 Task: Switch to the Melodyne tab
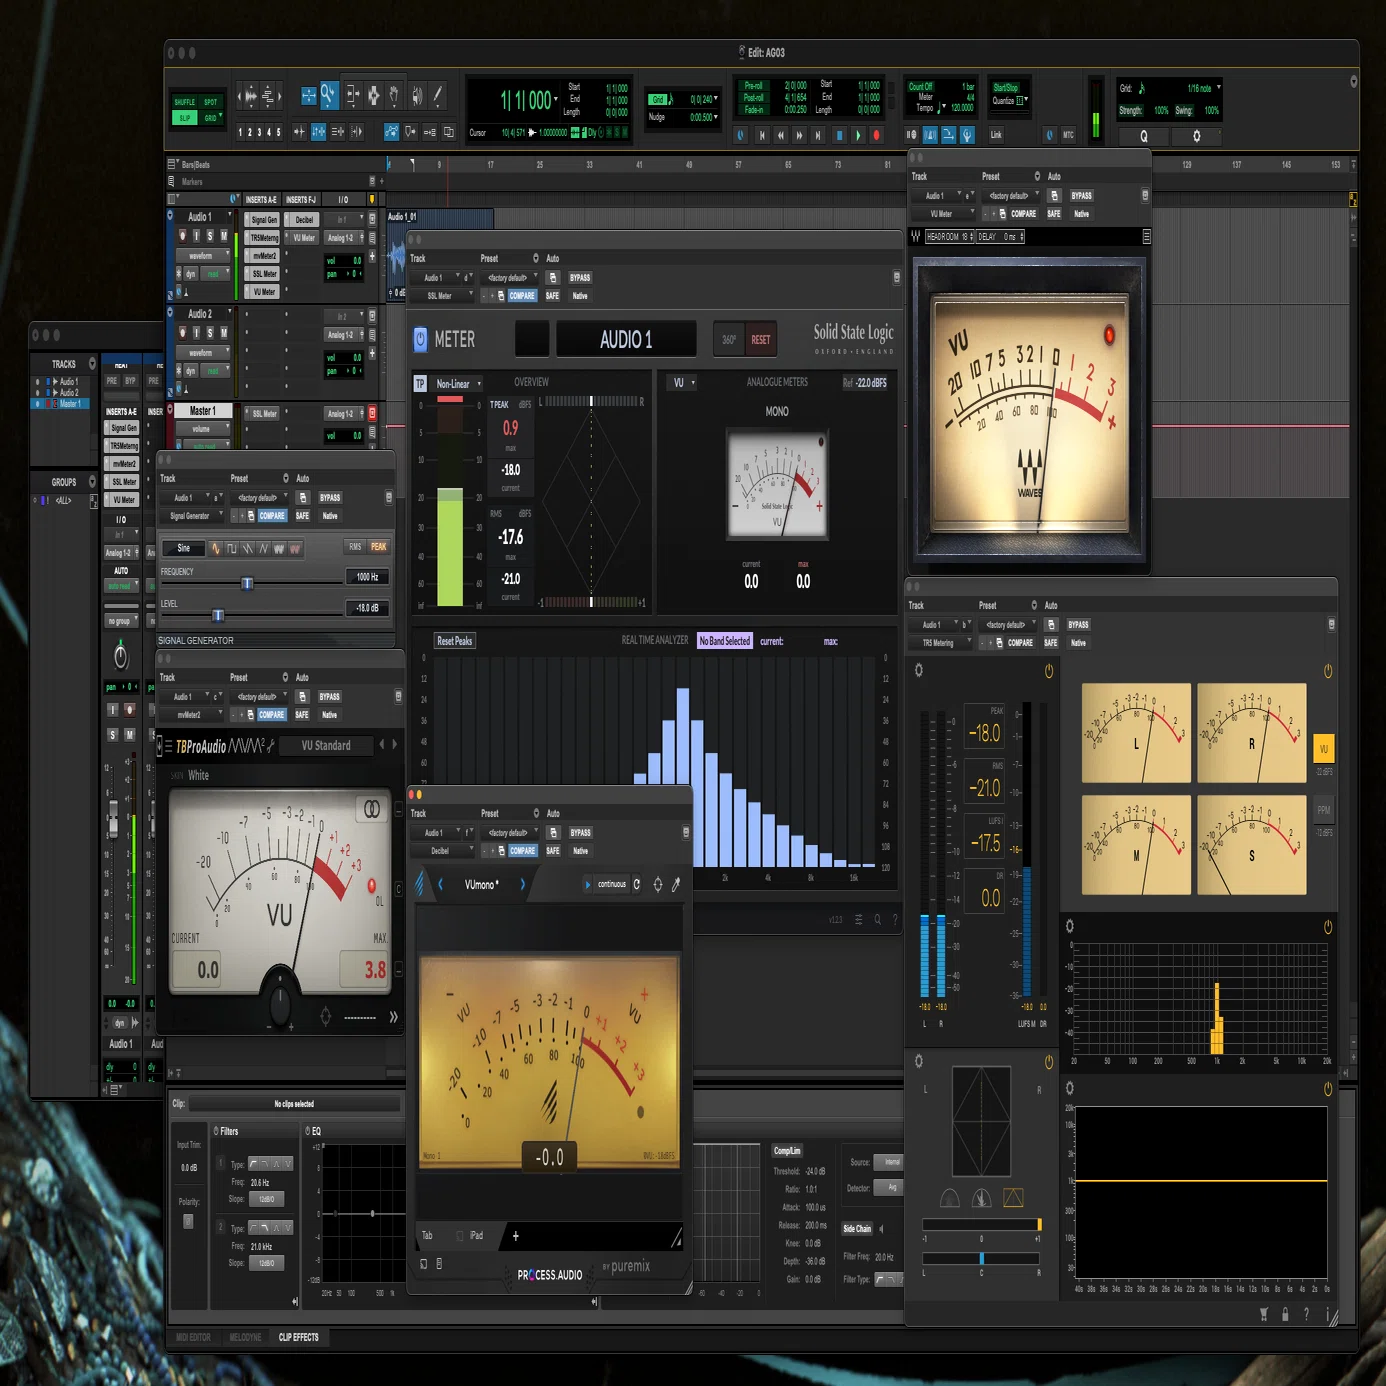pyautogui.click(x=245, y=1337)
